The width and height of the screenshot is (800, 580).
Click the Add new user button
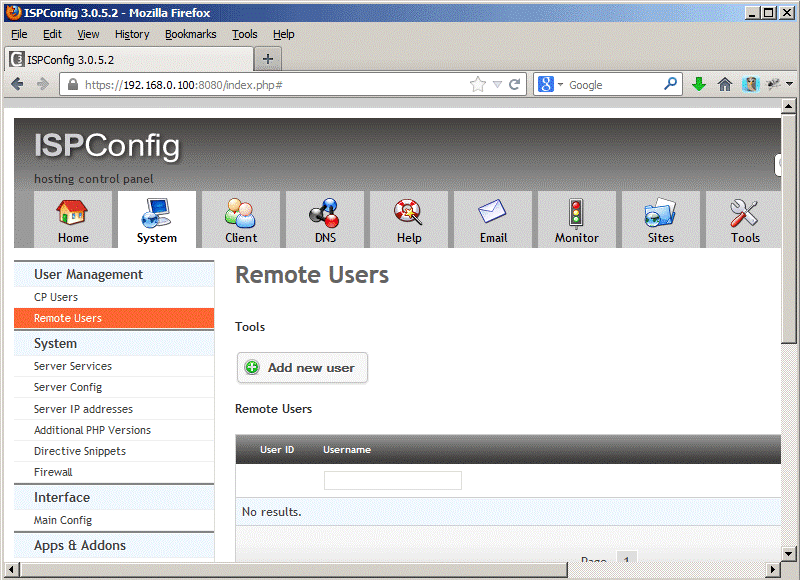tap(302, 368)
